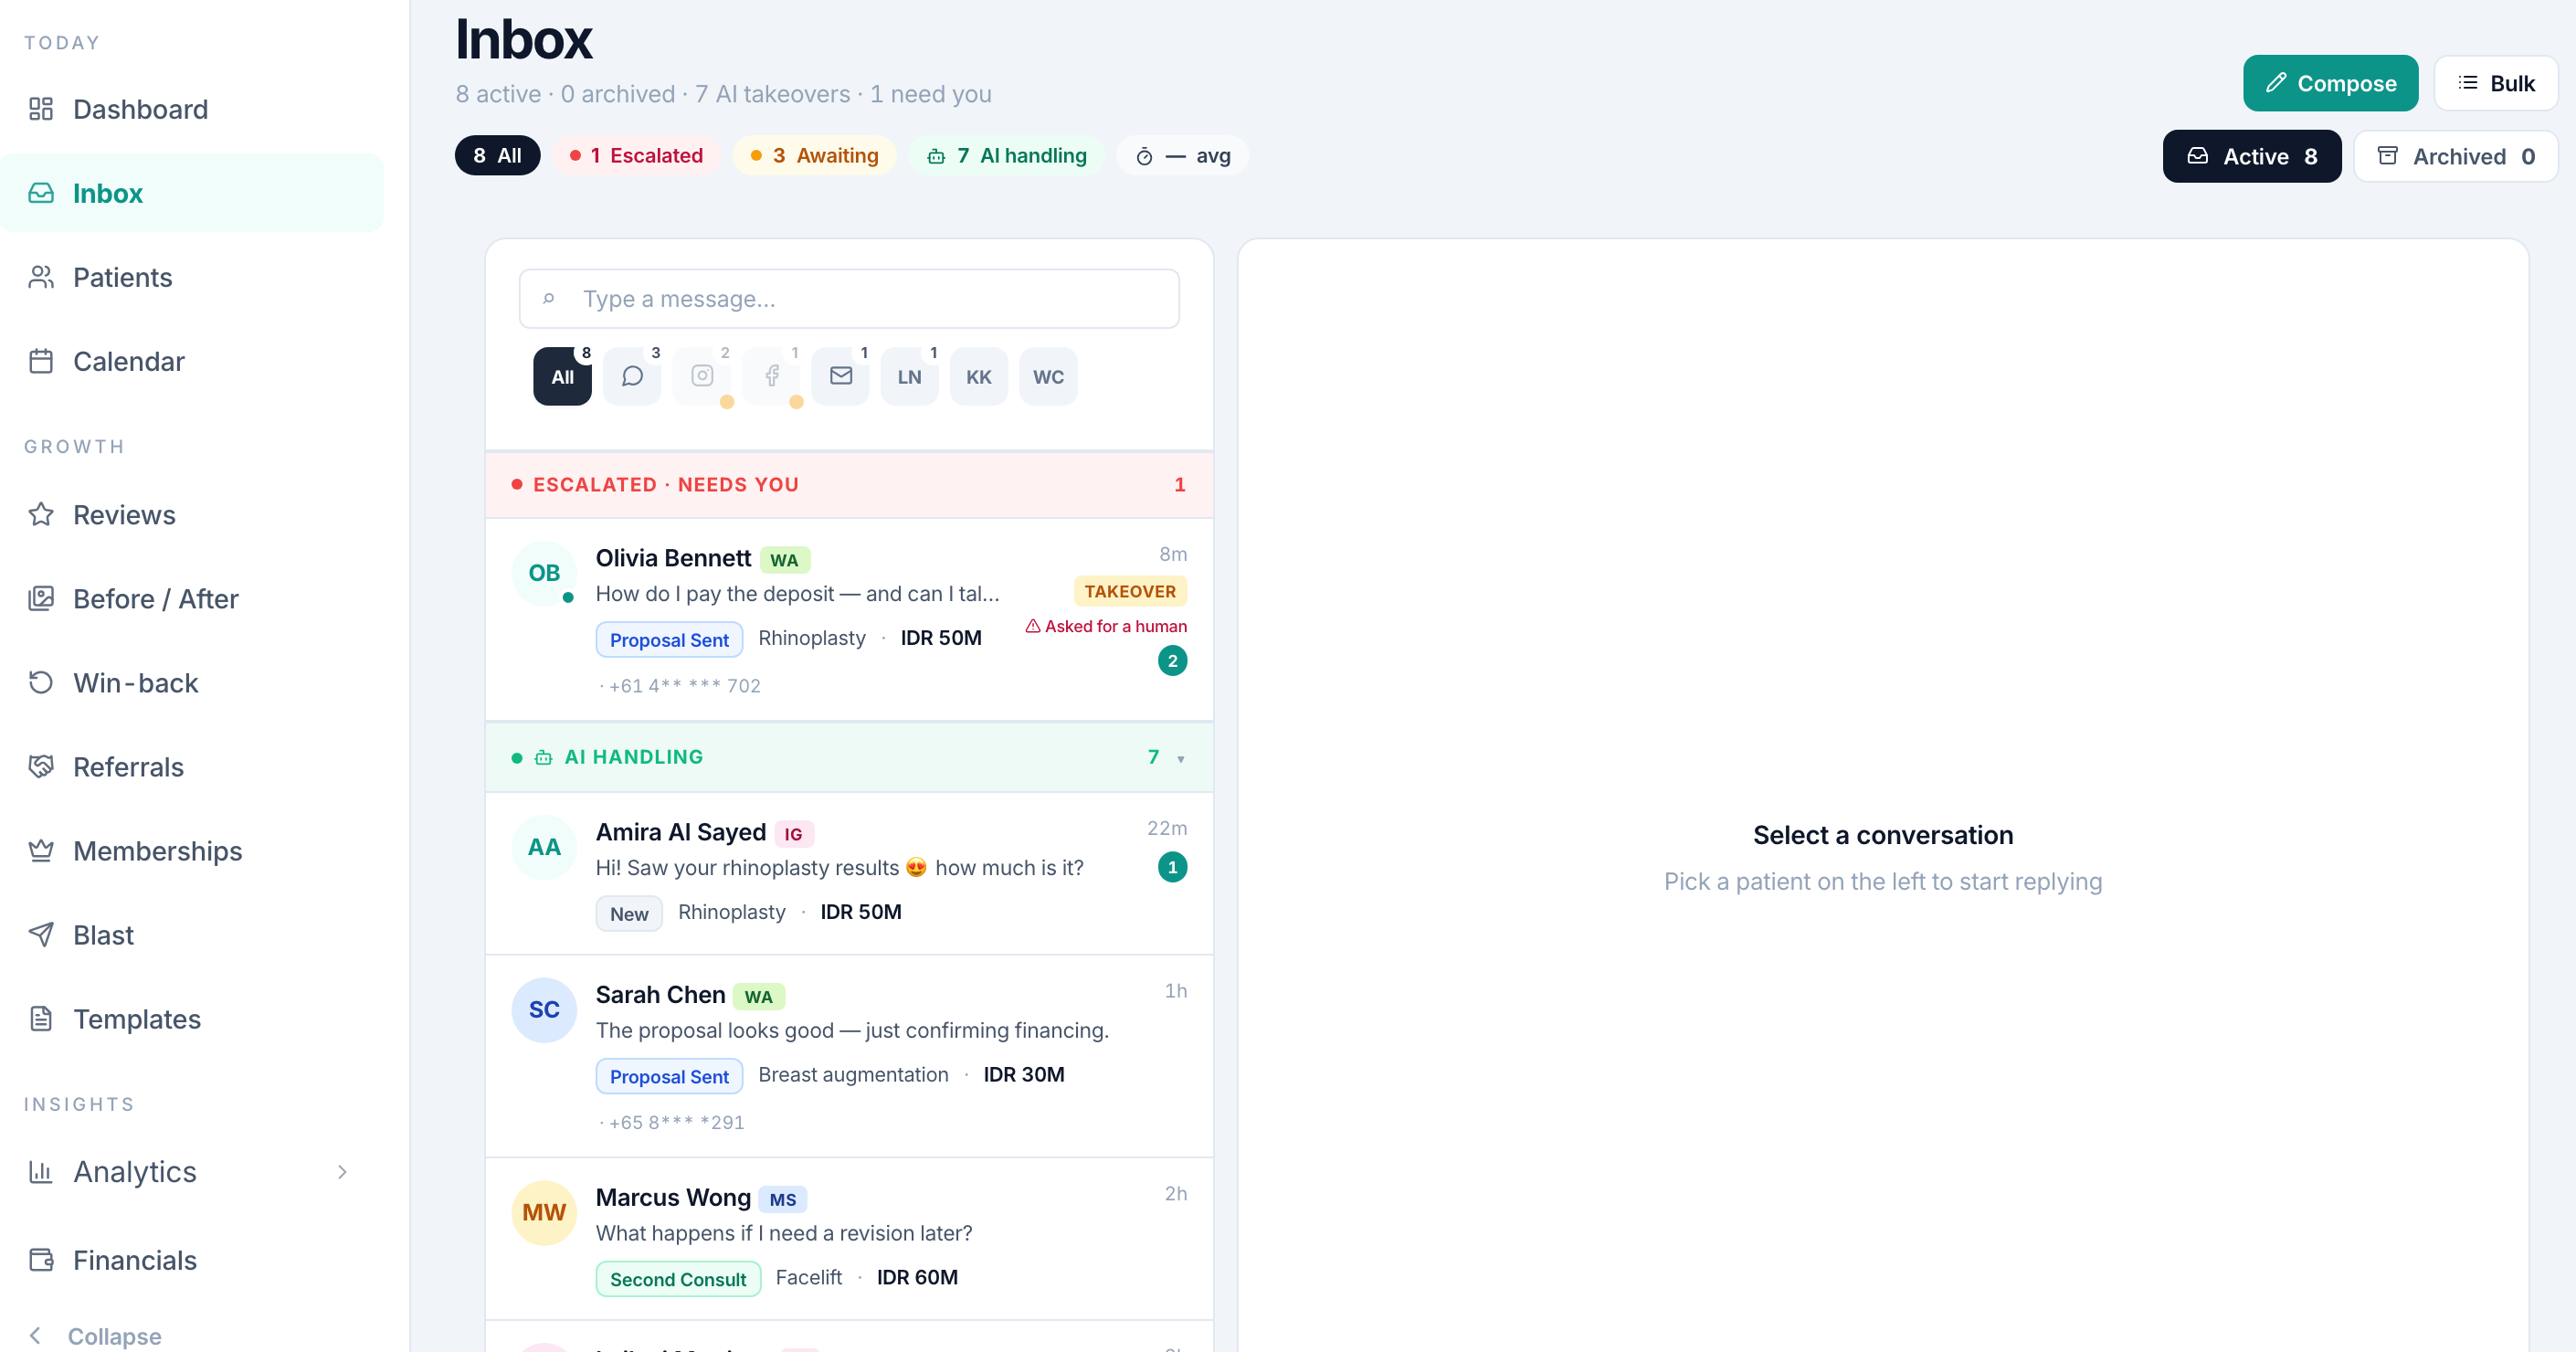Open Sarah Chen's conversation
Image resolution: width=2576 pixels, height=1352 pixels.
[849, 1056]
